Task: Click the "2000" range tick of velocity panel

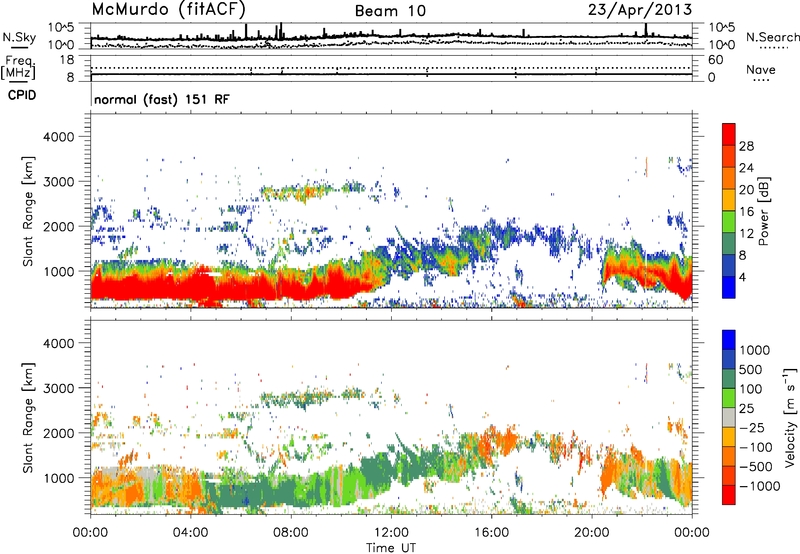Action: pos(58,433)
